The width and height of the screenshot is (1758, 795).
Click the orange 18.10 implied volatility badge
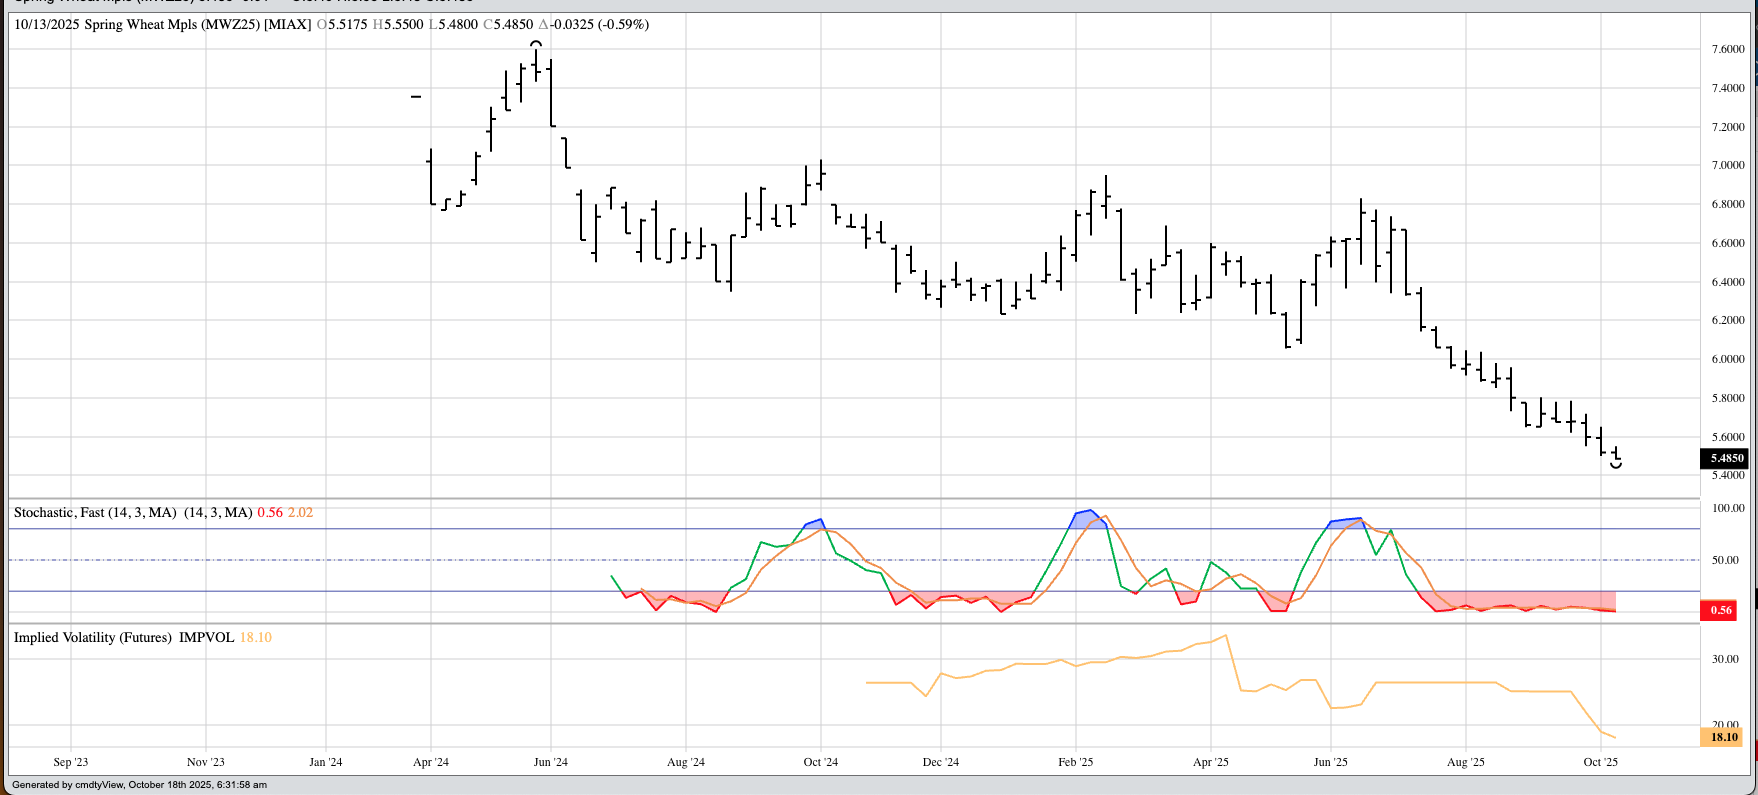coord(1722,737)
